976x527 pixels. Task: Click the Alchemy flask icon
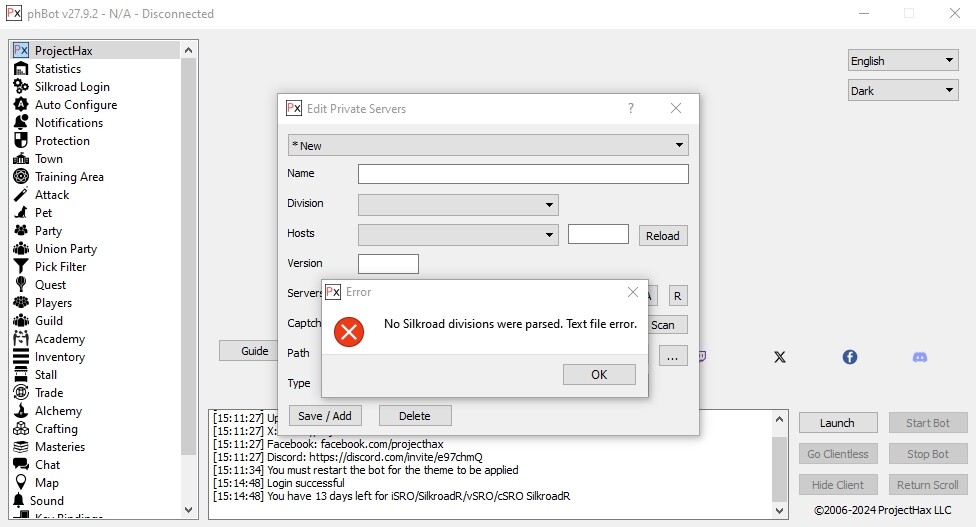pos(21,411)
